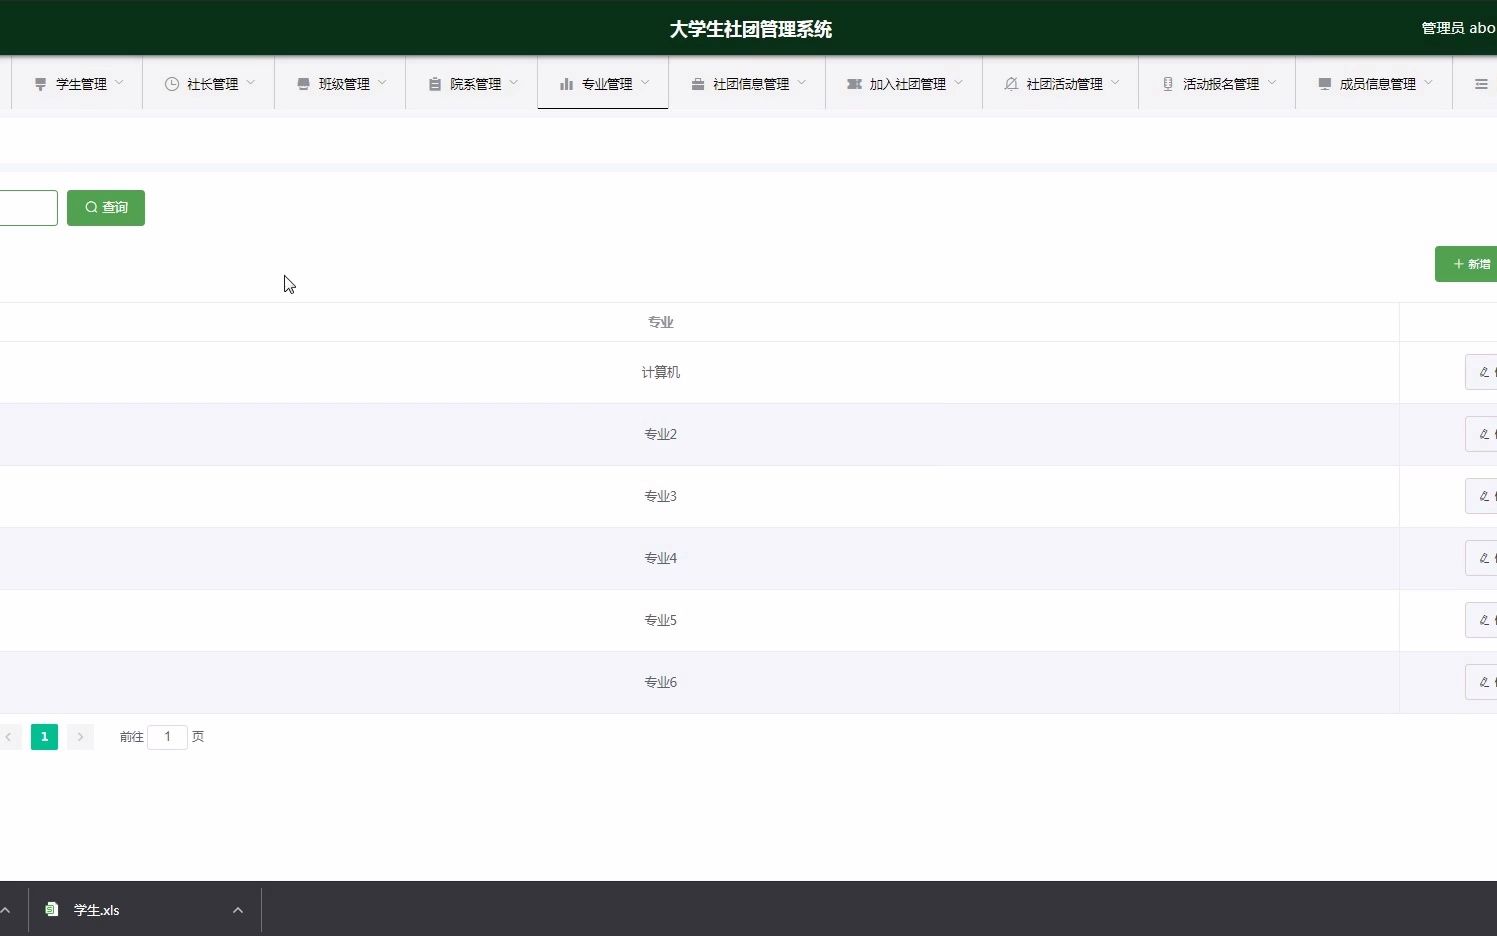Open the 班级管理 menu
The width and height of the screenshot is (1497, 936).
340,83
